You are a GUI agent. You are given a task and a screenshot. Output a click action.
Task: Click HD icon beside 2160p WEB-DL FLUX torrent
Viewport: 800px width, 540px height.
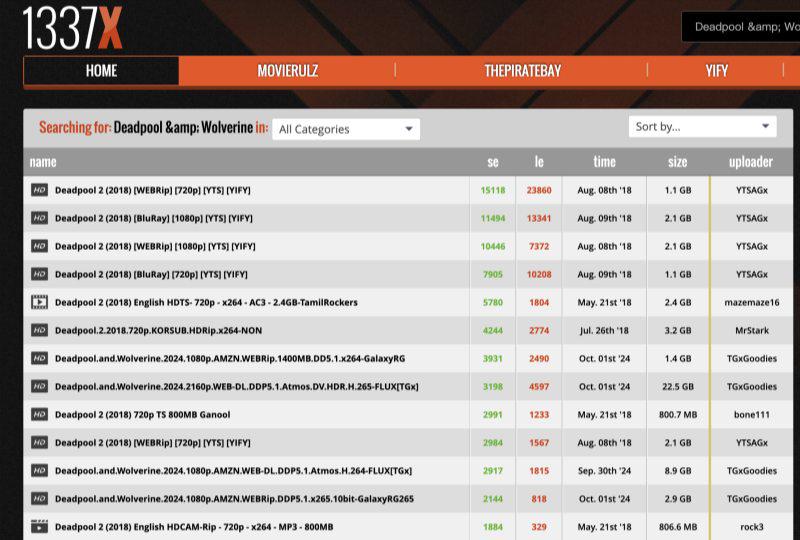click(x=39, y=386)
